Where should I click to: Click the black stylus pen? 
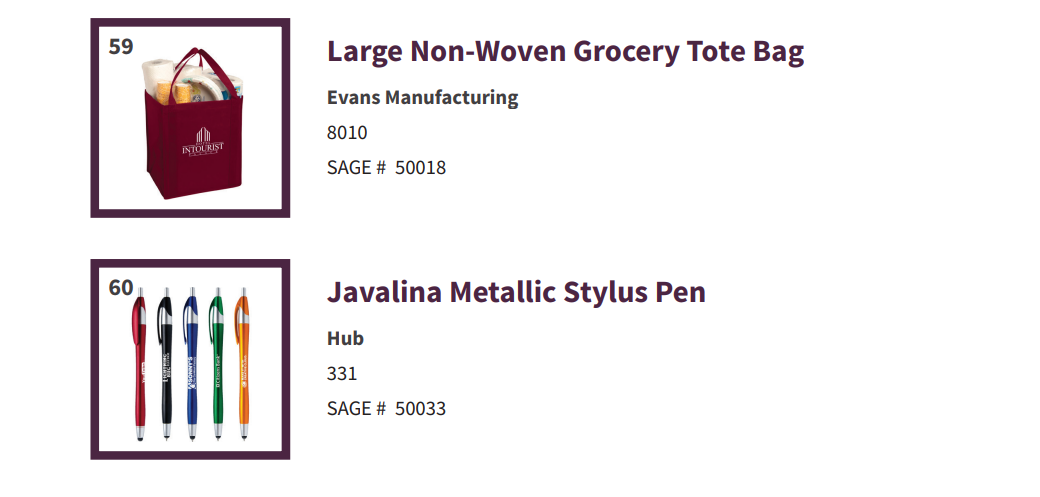point(165,364)
